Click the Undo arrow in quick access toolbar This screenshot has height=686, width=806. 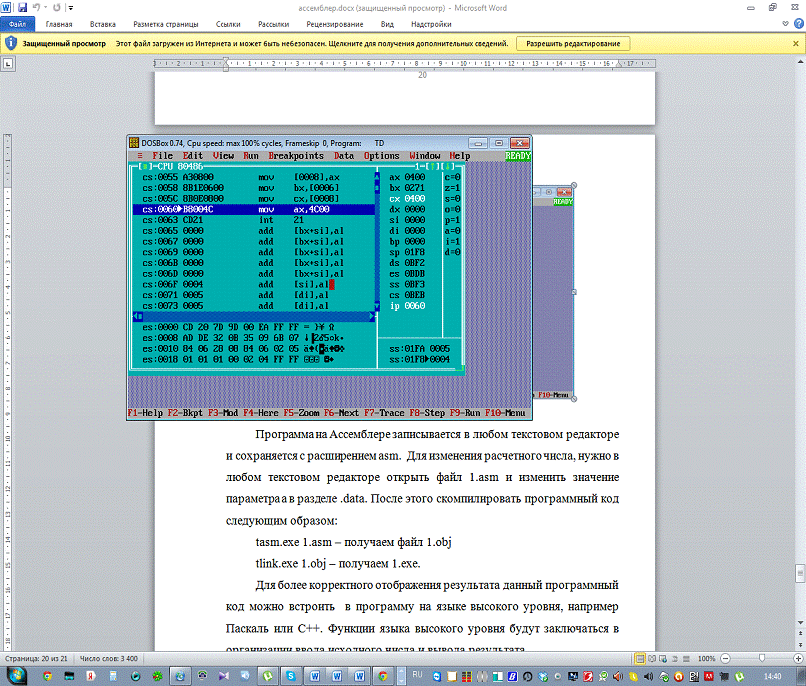click(x=38, y=7)
